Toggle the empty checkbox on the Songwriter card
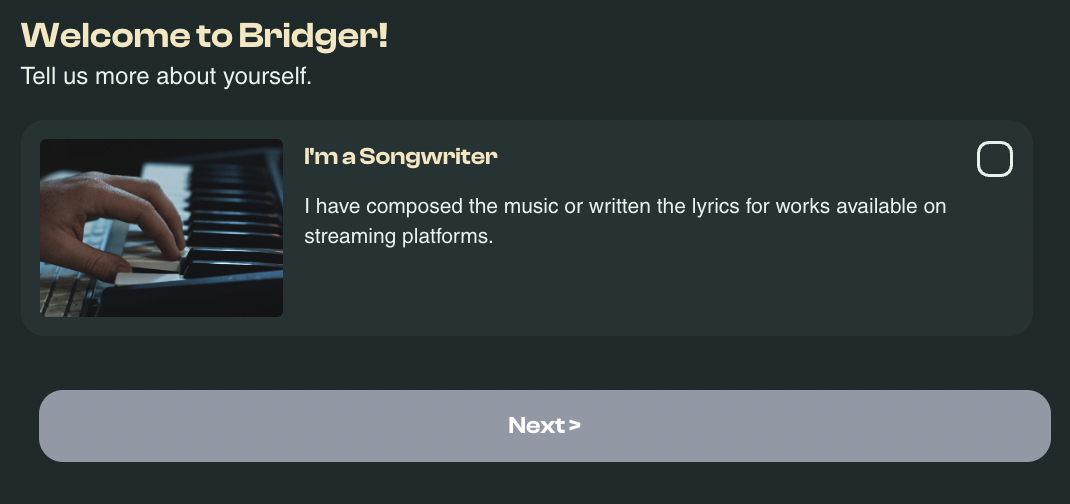This screenshot has width=1070, height=504. point(994,159)
